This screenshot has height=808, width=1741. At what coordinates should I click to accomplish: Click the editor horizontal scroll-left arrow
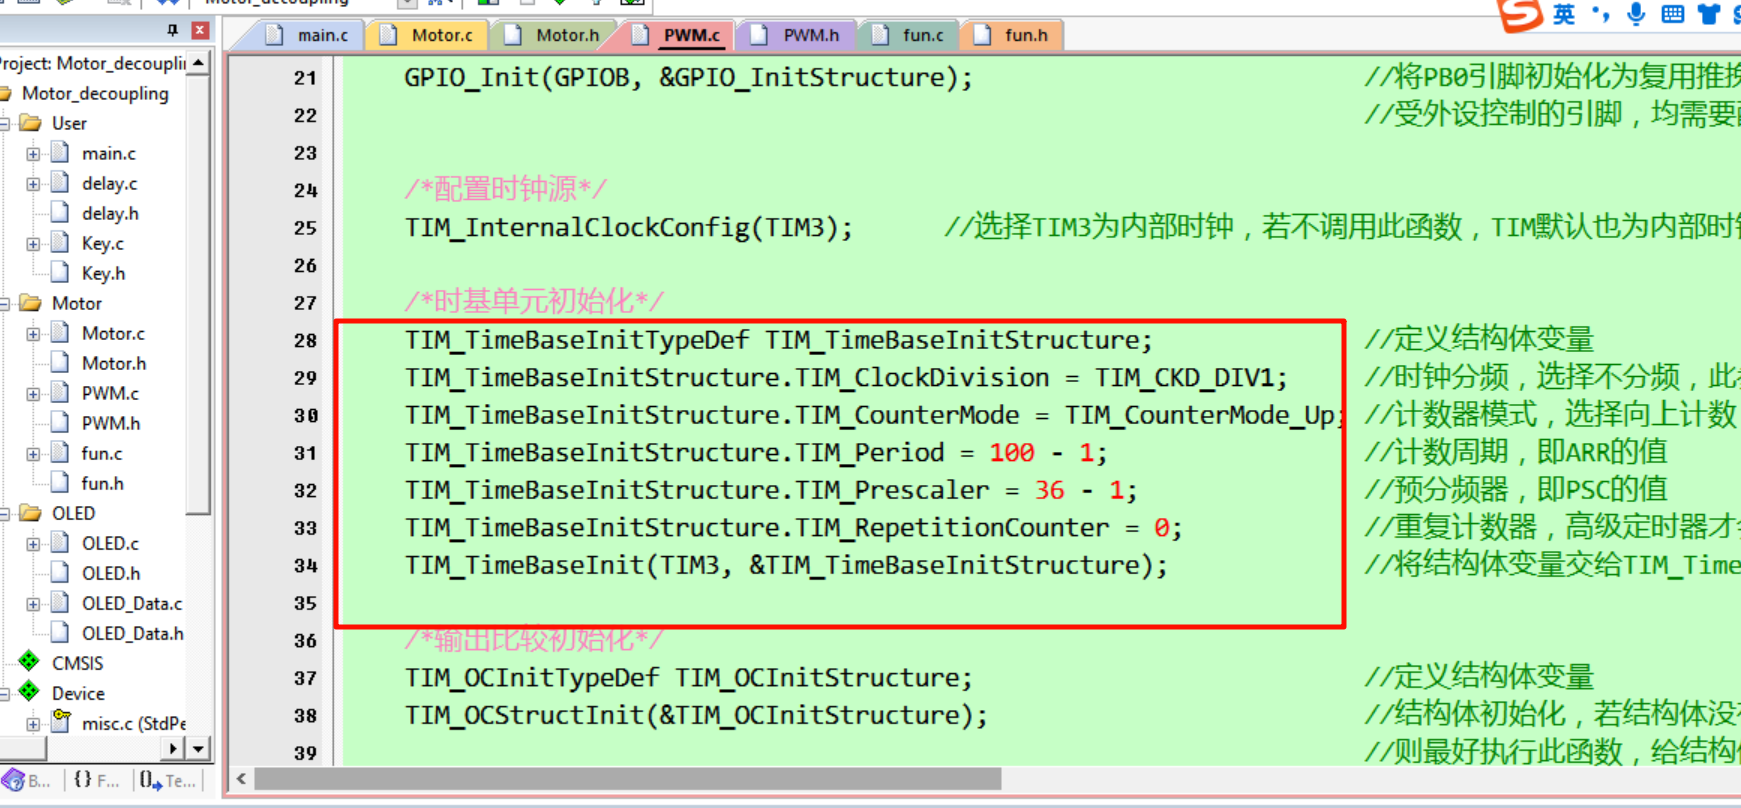241,778
